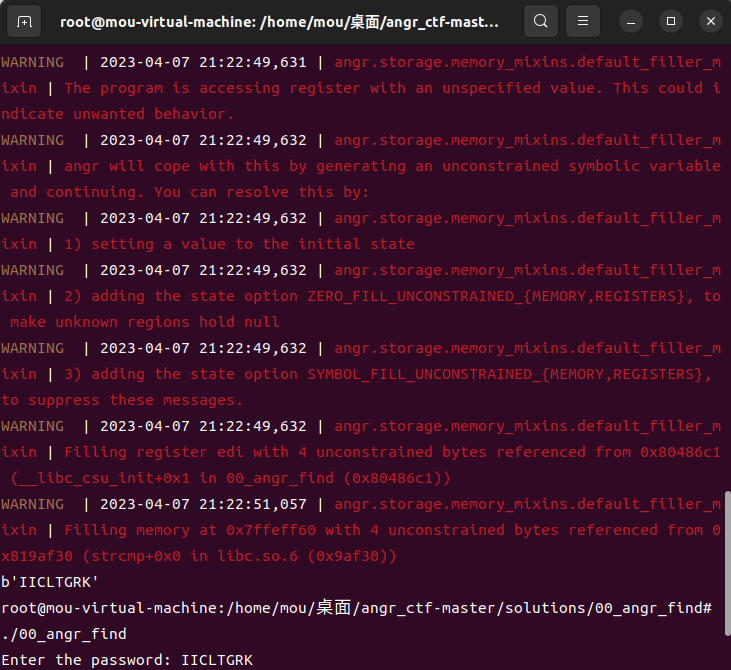
Task: Maximize the terminal window
Action: click(x=671, y=21)
